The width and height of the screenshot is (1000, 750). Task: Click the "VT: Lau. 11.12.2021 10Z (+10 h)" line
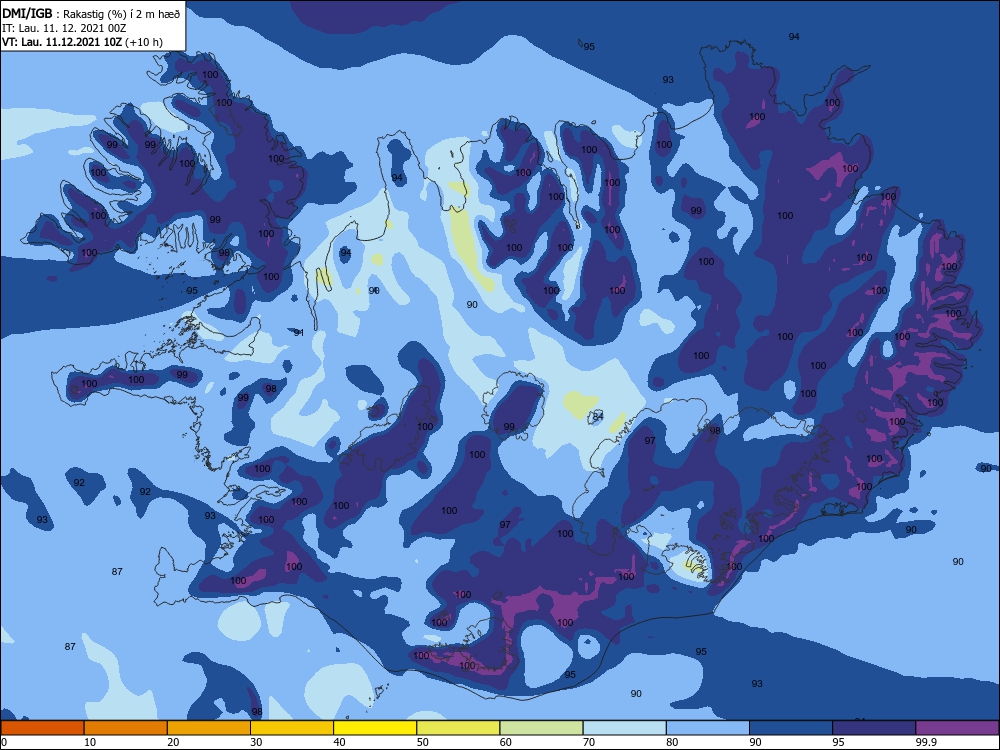point(82,42)
